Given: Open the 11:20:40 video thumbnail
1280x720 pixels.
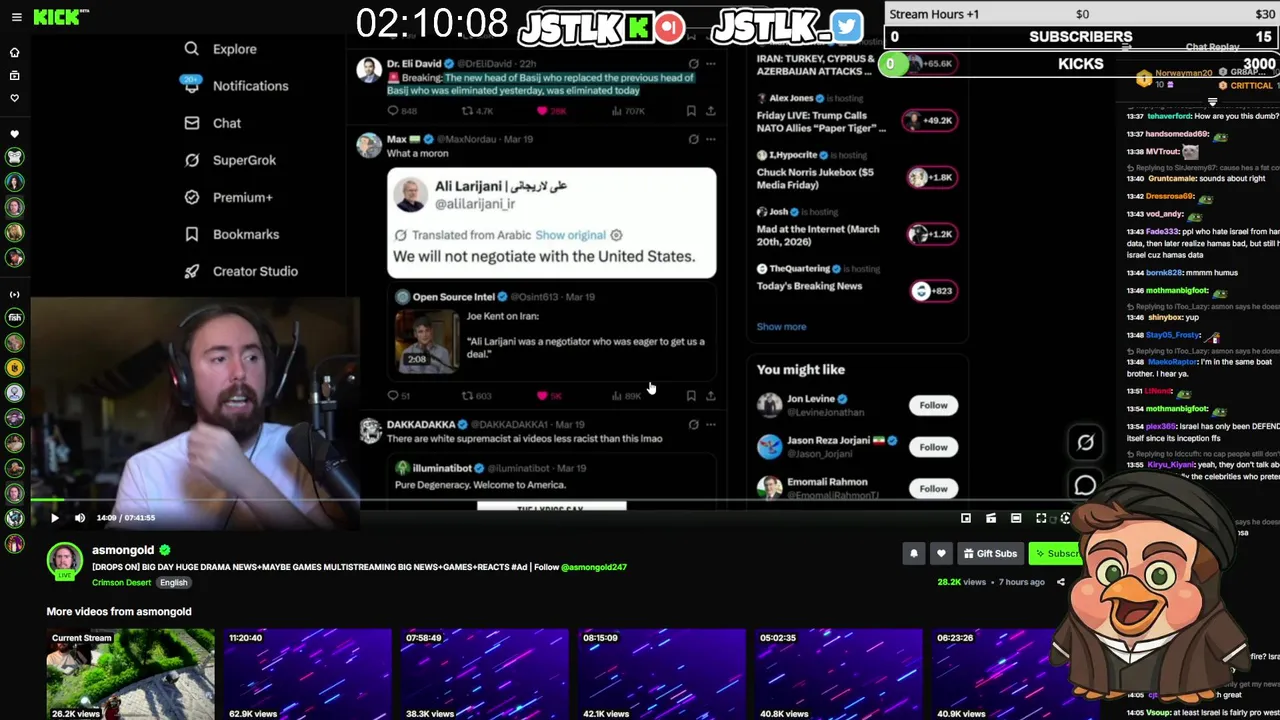Looking at the screenshot, I should (x=307, y=673).
